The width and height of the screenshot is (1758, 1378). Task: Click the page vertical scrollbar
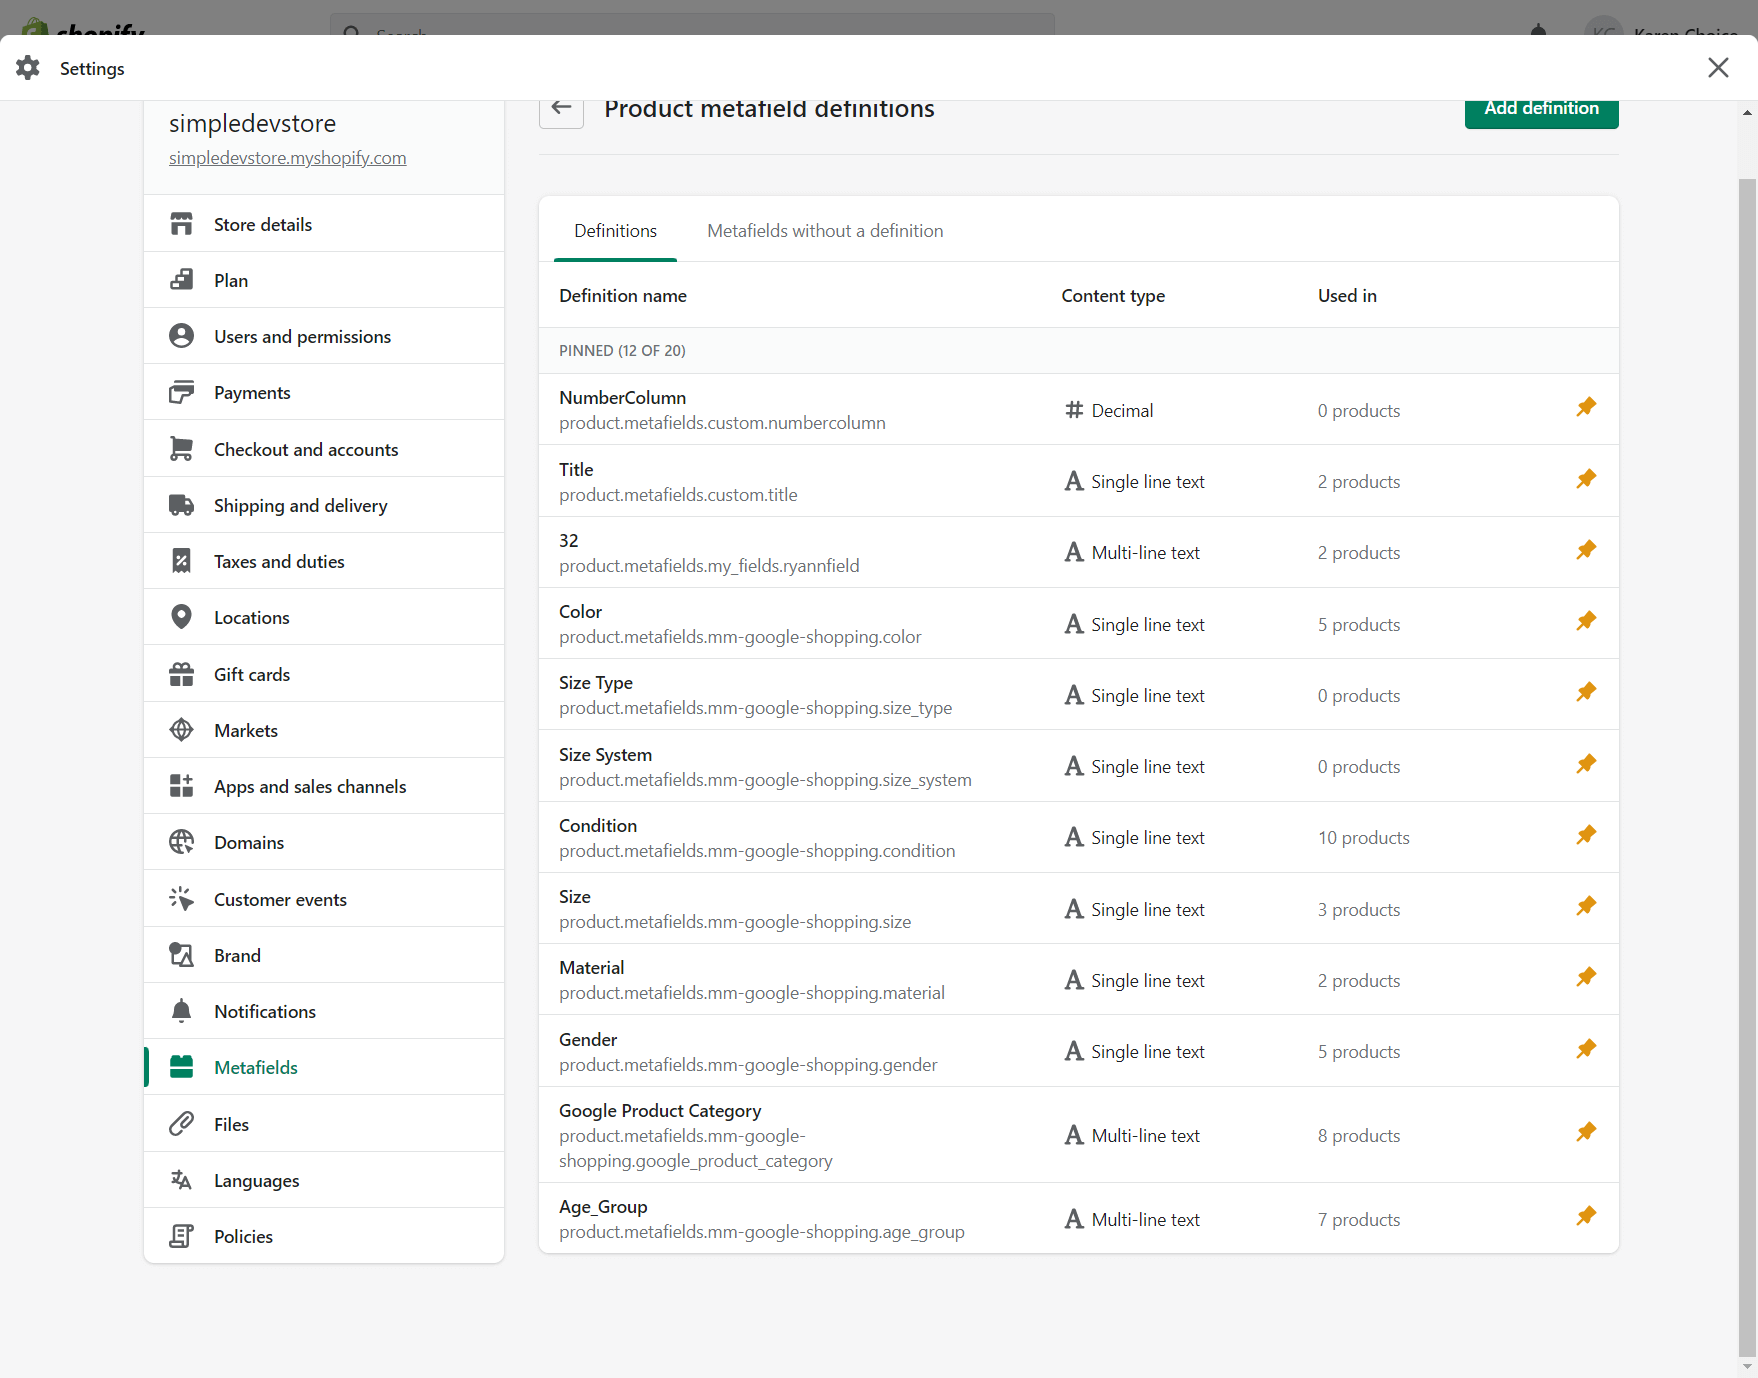1747,700
